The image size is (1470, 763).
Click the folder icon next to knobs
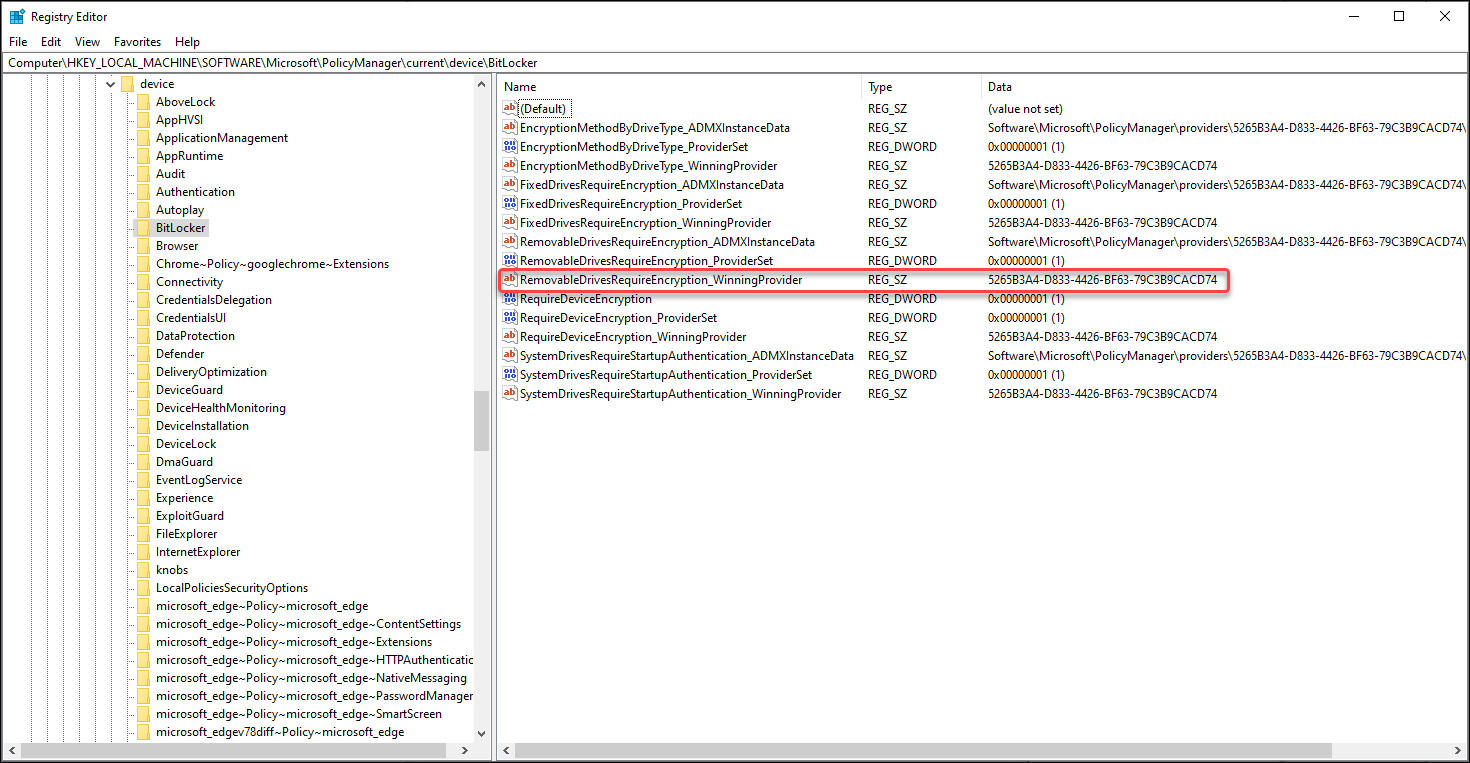(x=143, y=569)
